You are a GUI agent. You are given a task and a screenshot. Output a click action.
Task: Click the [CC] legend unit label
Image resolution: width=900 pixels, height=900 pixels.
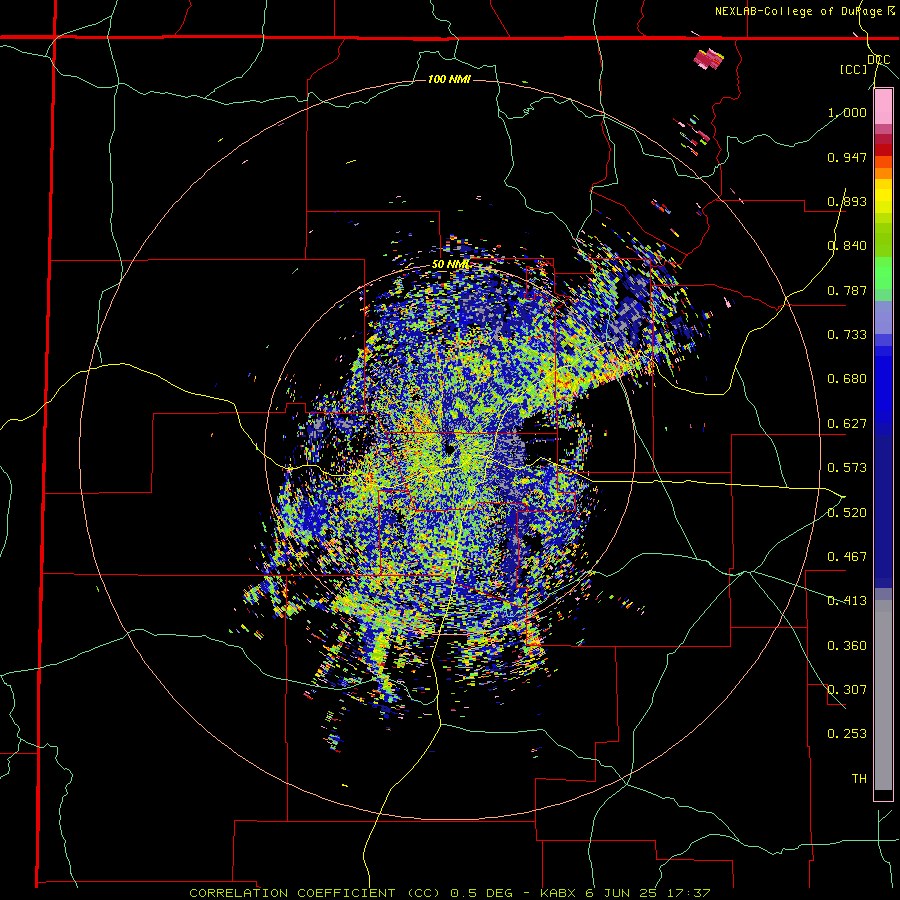coord(854,69)
